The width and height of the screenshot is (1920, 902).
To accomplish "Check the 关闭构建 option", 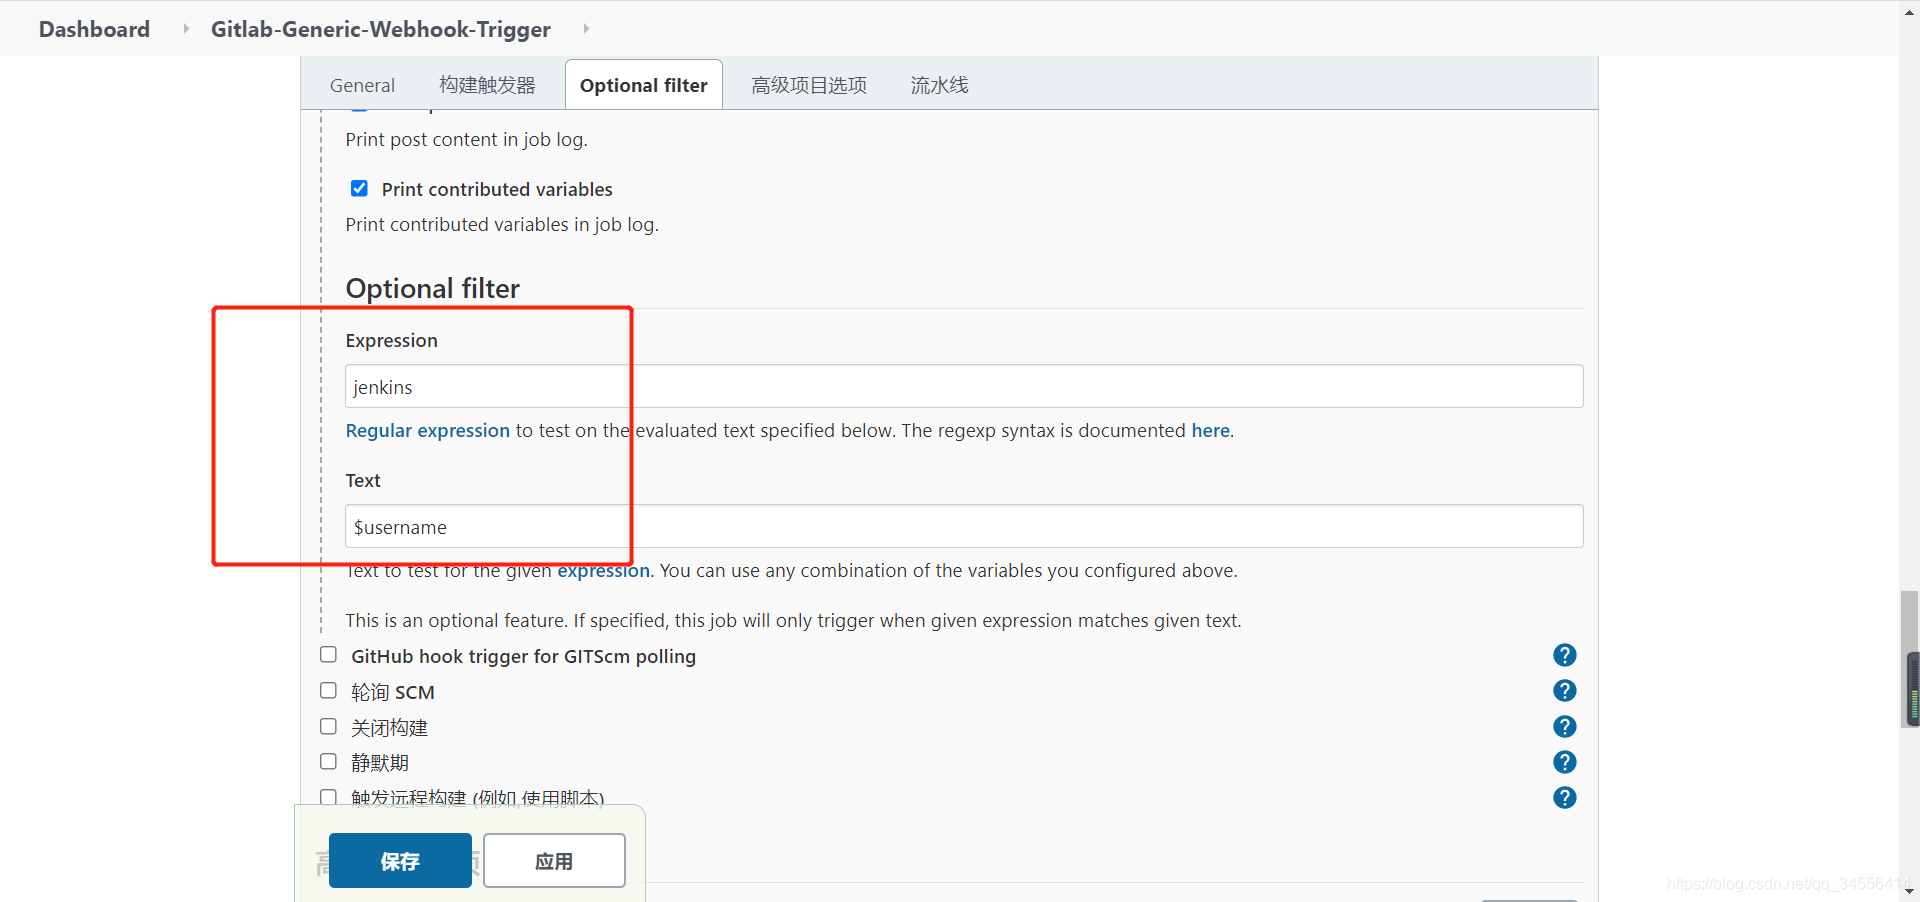I will 328,727.
